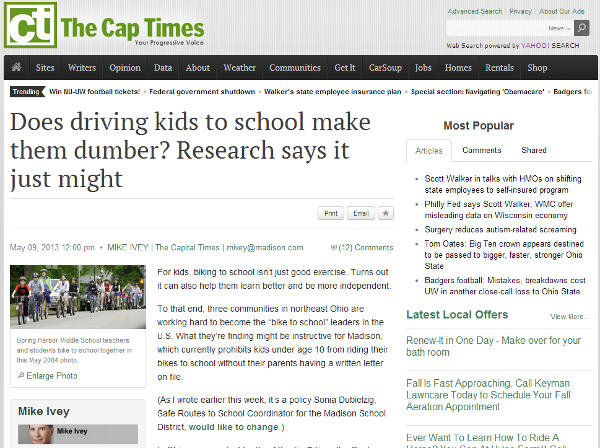Viewport: 600px width, 448px height.
Task: Open Badgers football Mistakes, breakdowns article
Action: (x=505, y=286)
